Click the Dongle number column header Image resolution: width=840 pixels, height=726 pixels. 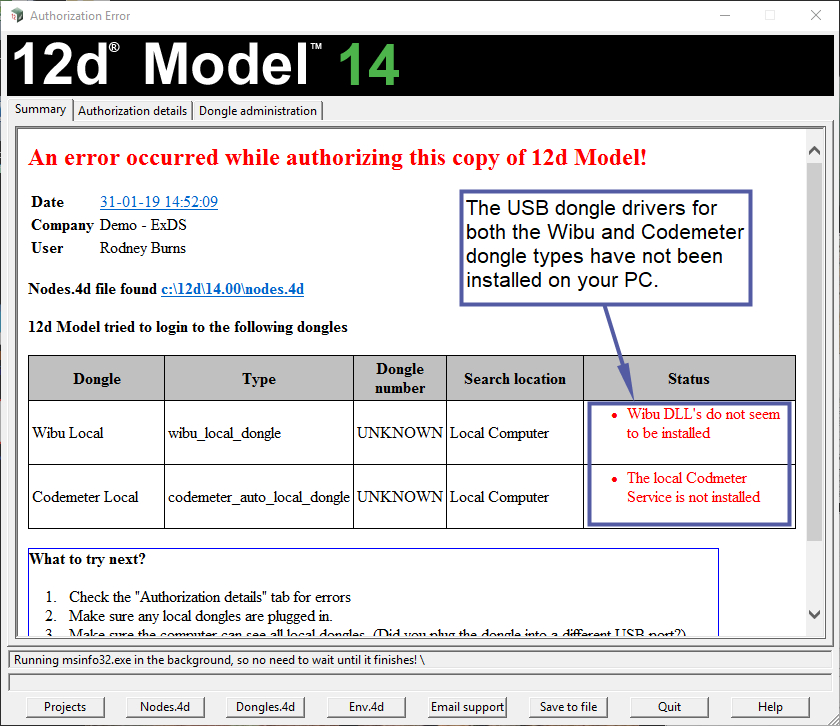click(x=400, y=379)
